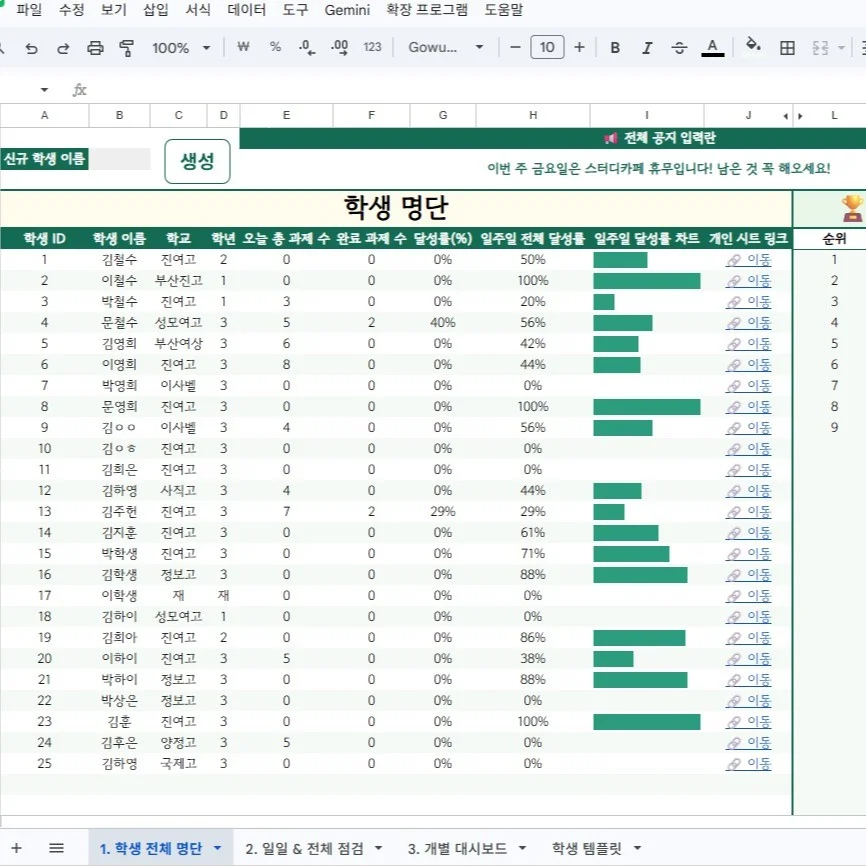Click the announcement text about 스터디카페 휴무

pyautogui.click(x=658, y=168)
